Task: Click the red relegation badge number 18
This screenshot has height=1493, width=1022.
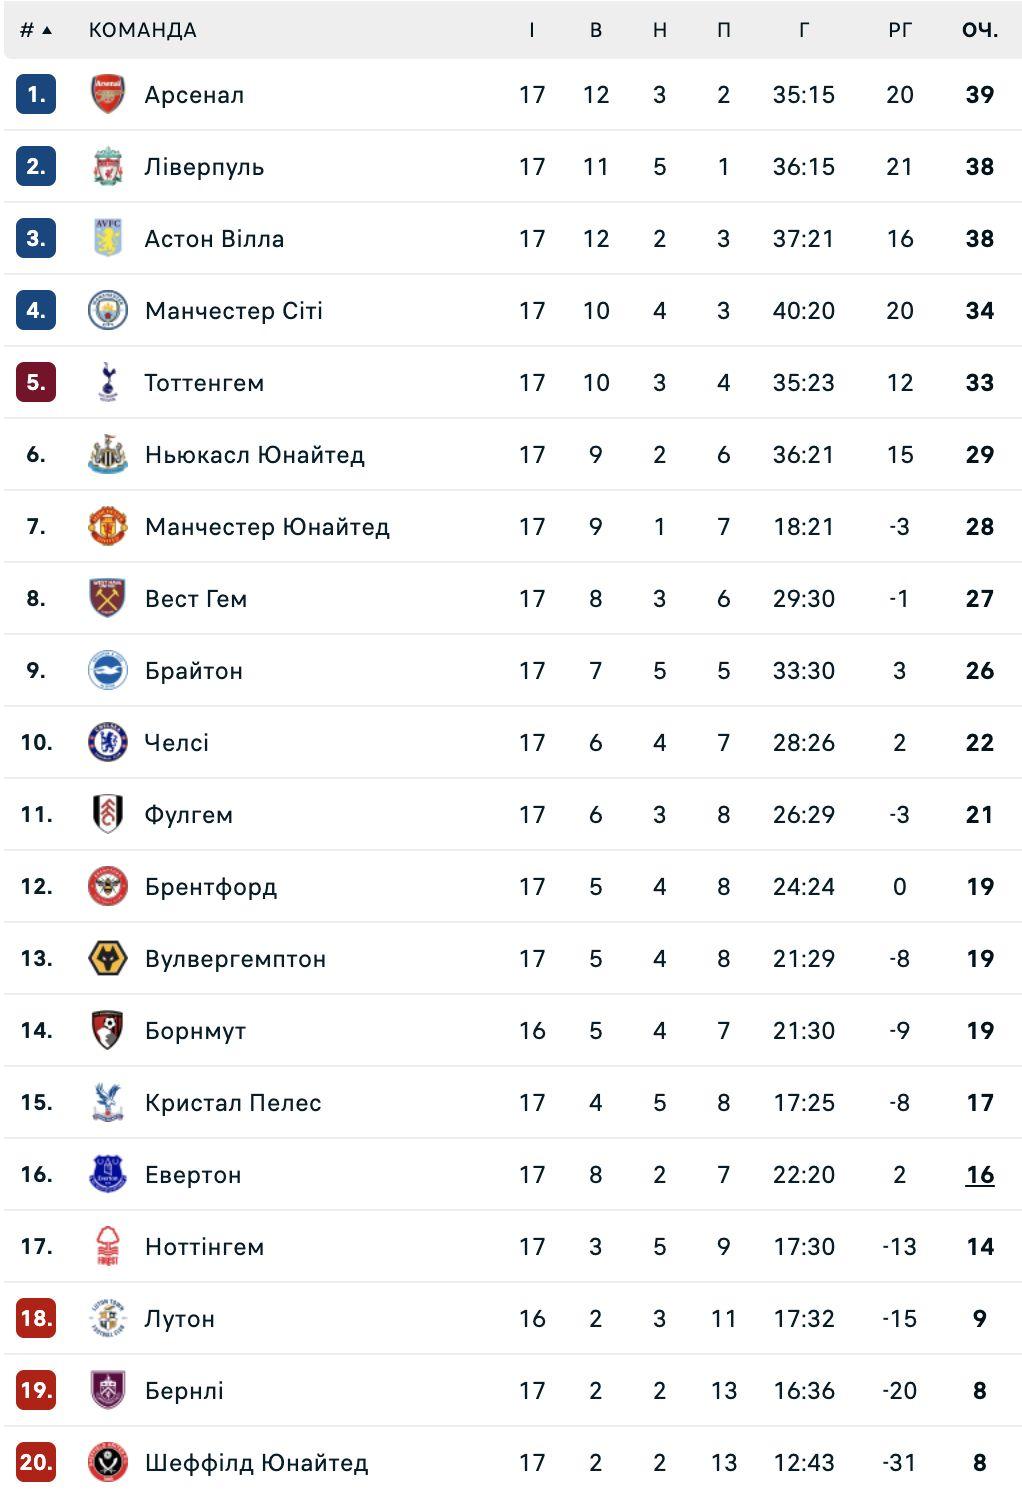Action: pyautogui.click(x=36, y=1319)
